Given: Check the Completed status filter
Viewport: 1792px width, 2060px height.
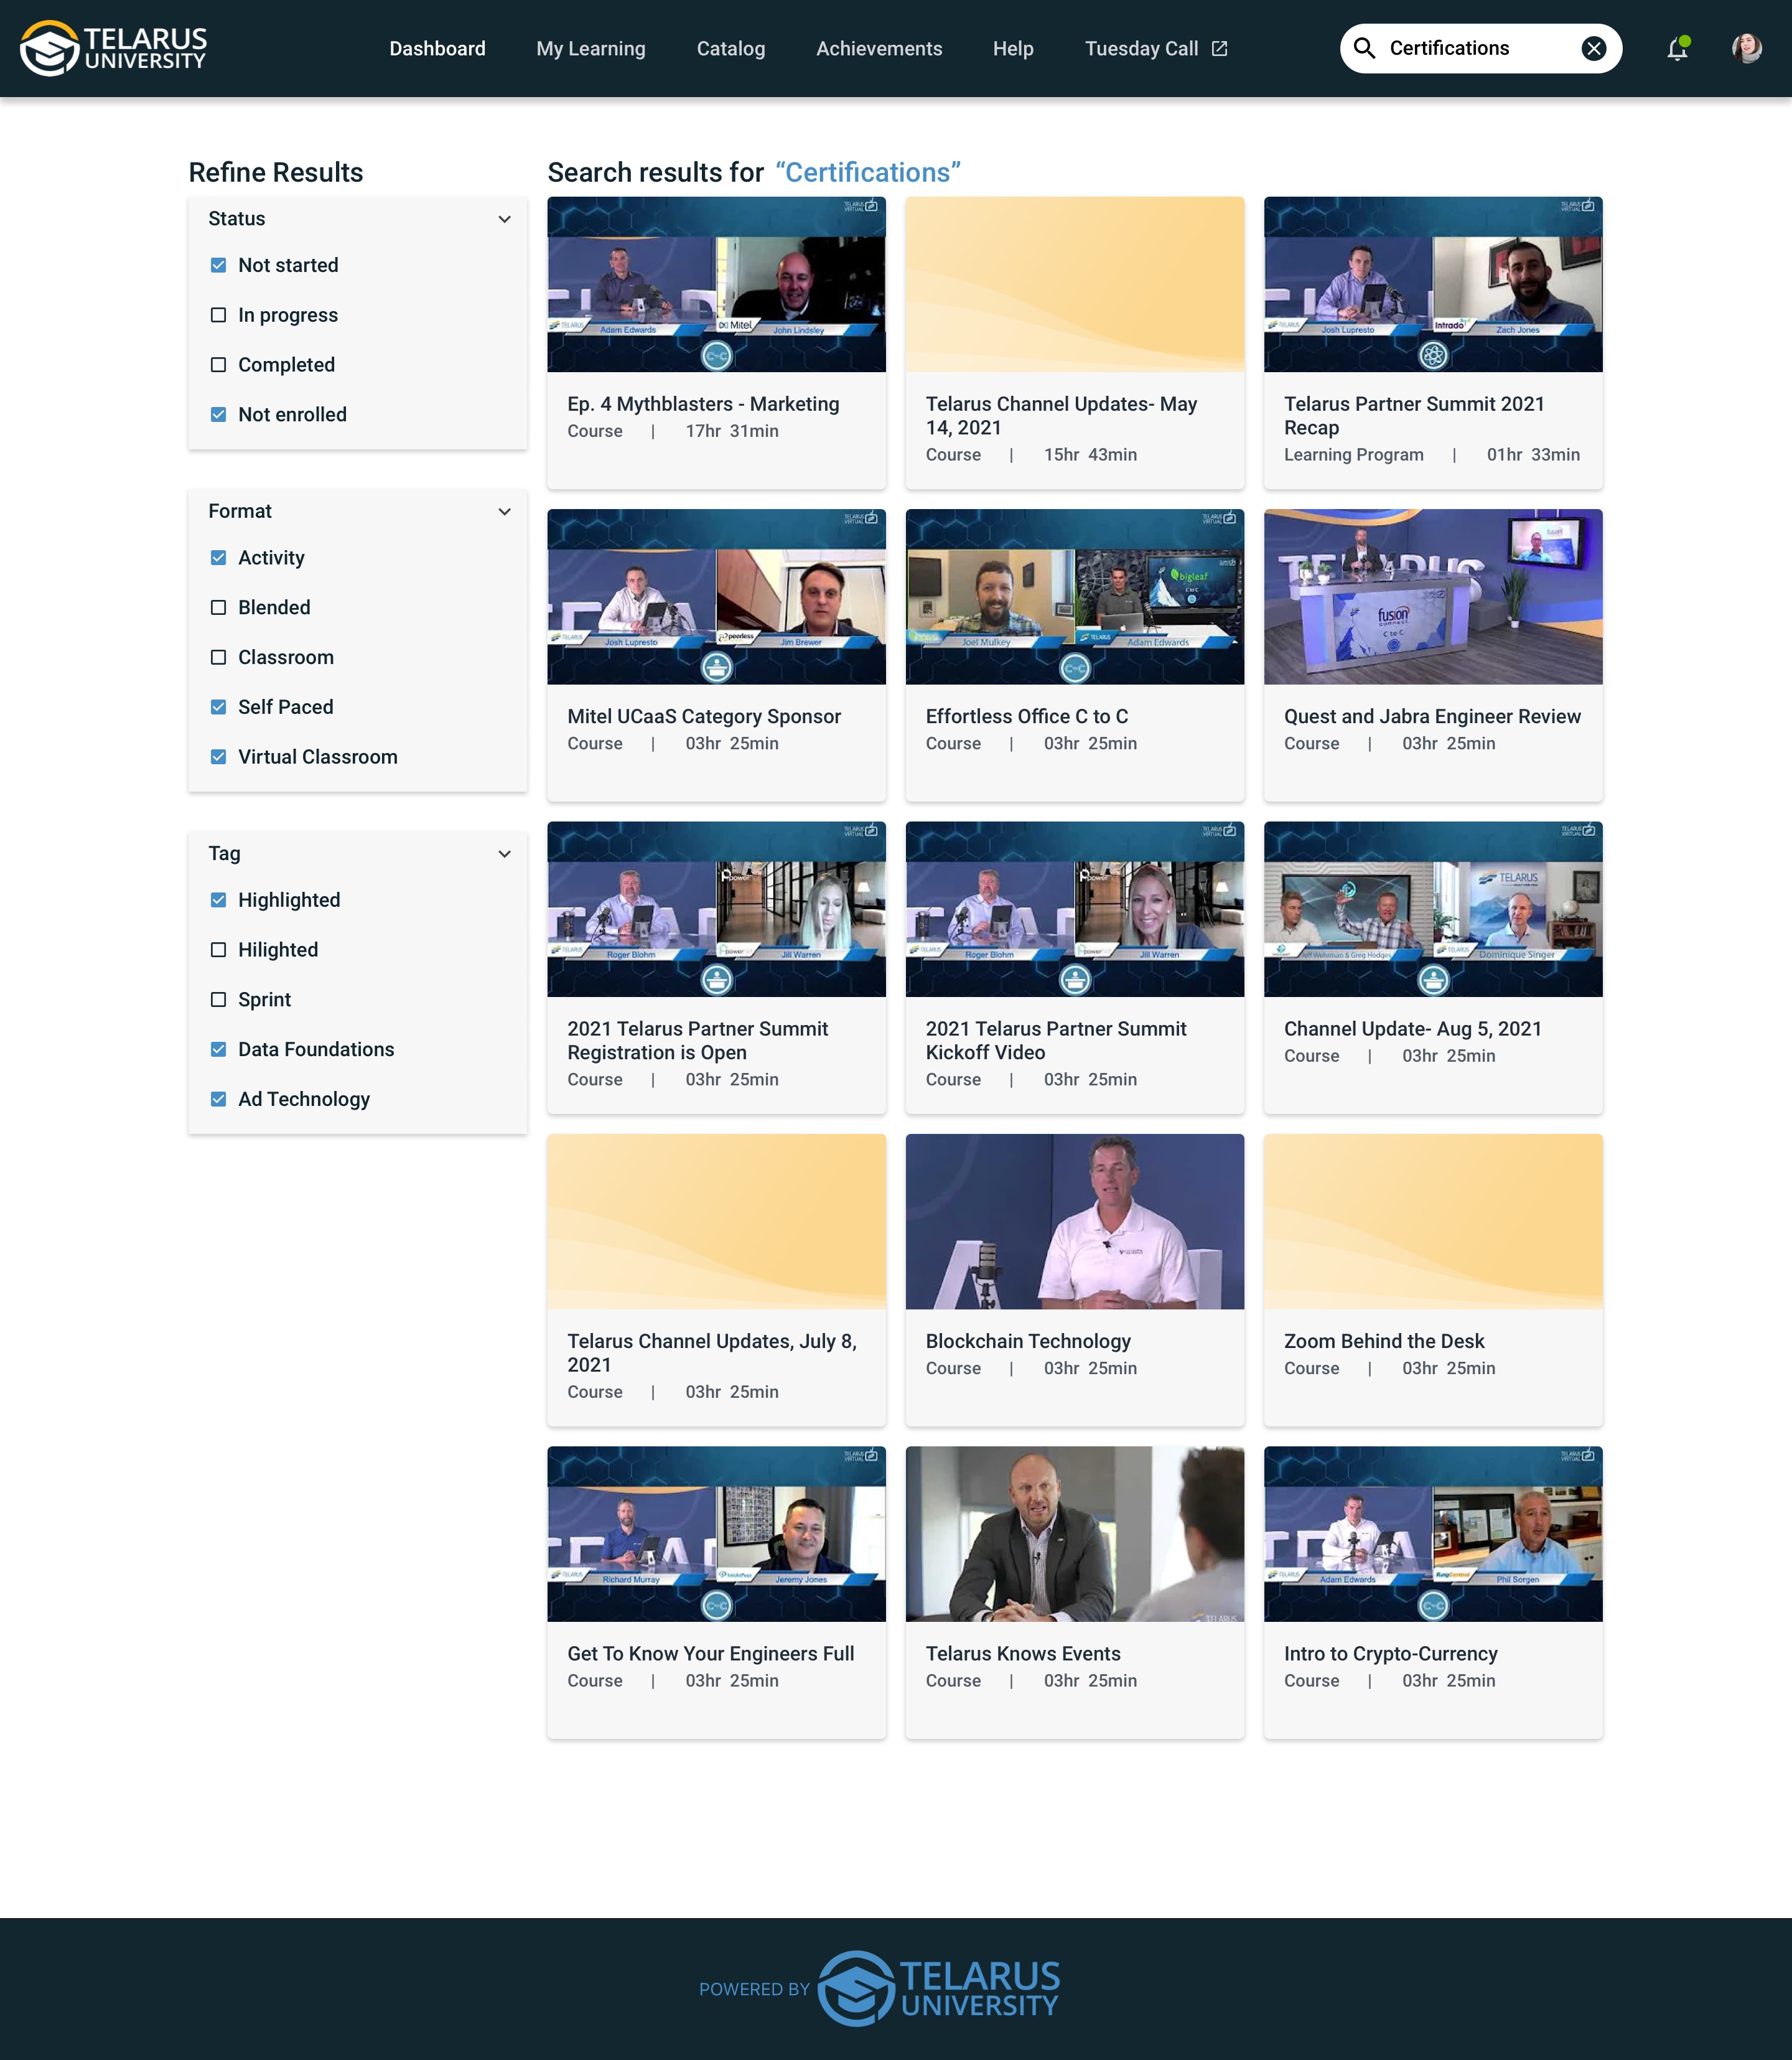Looking at the screenshot, I should [x=218, y=365].
